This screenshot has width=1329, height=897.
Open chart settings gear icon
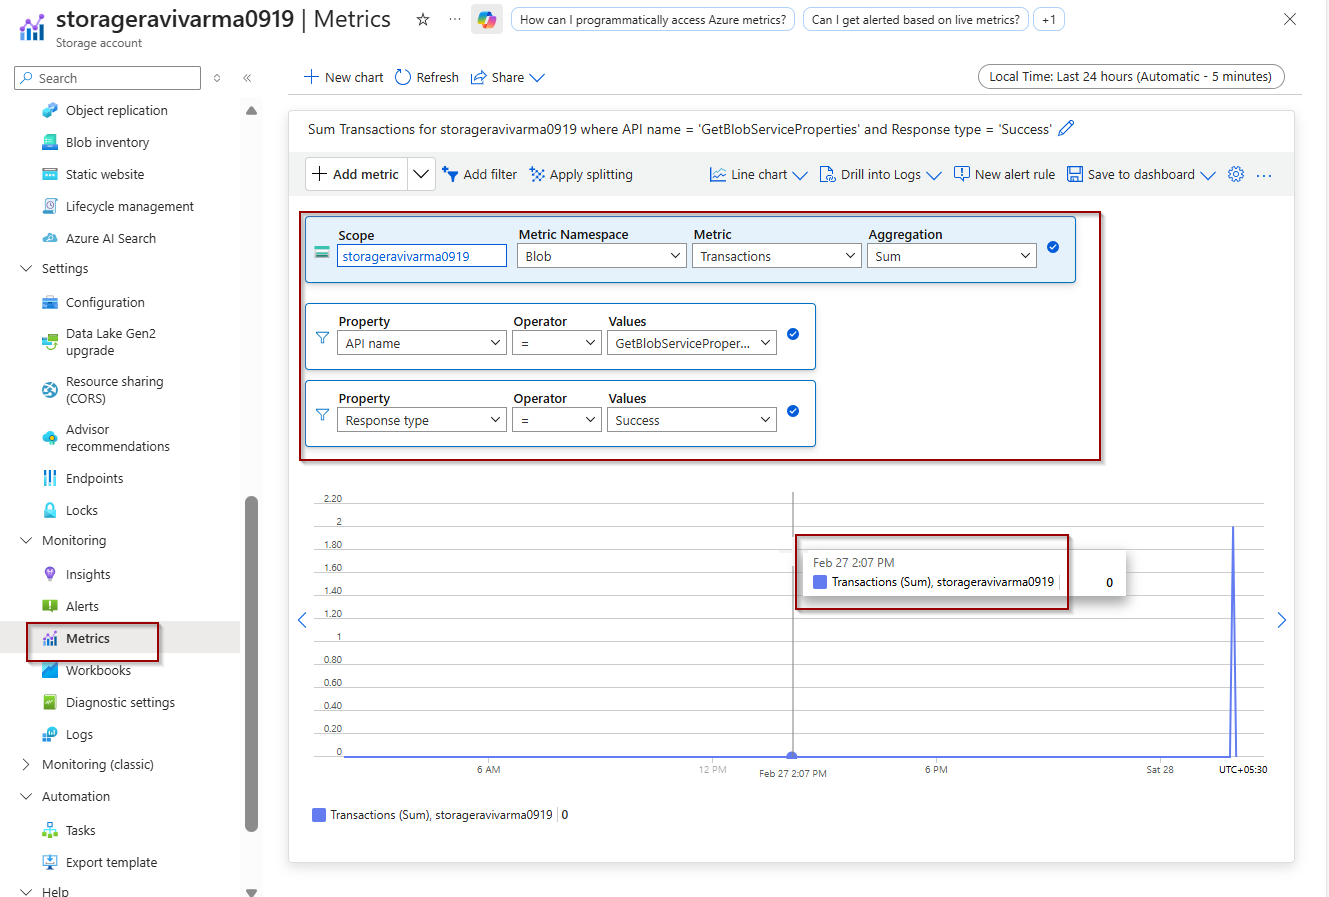tap(1236, 174)
